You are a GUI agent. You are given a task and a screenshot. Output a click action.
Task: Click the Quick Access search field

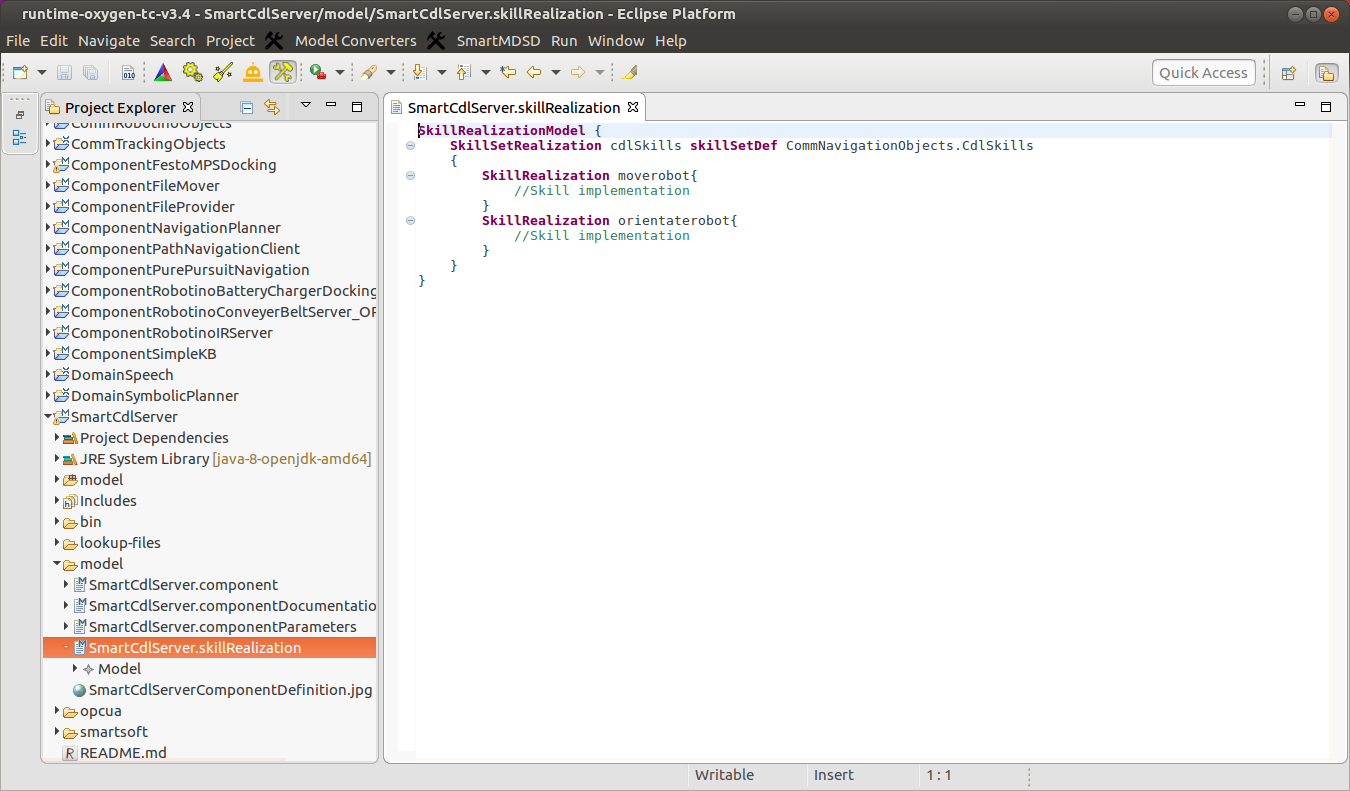pos(1203,72)
